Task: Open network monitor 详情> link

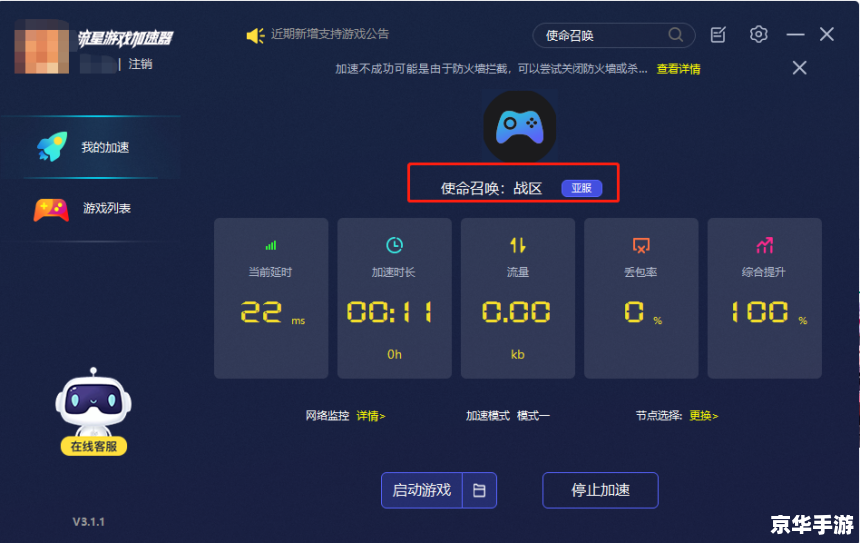Action: [371, 416]
